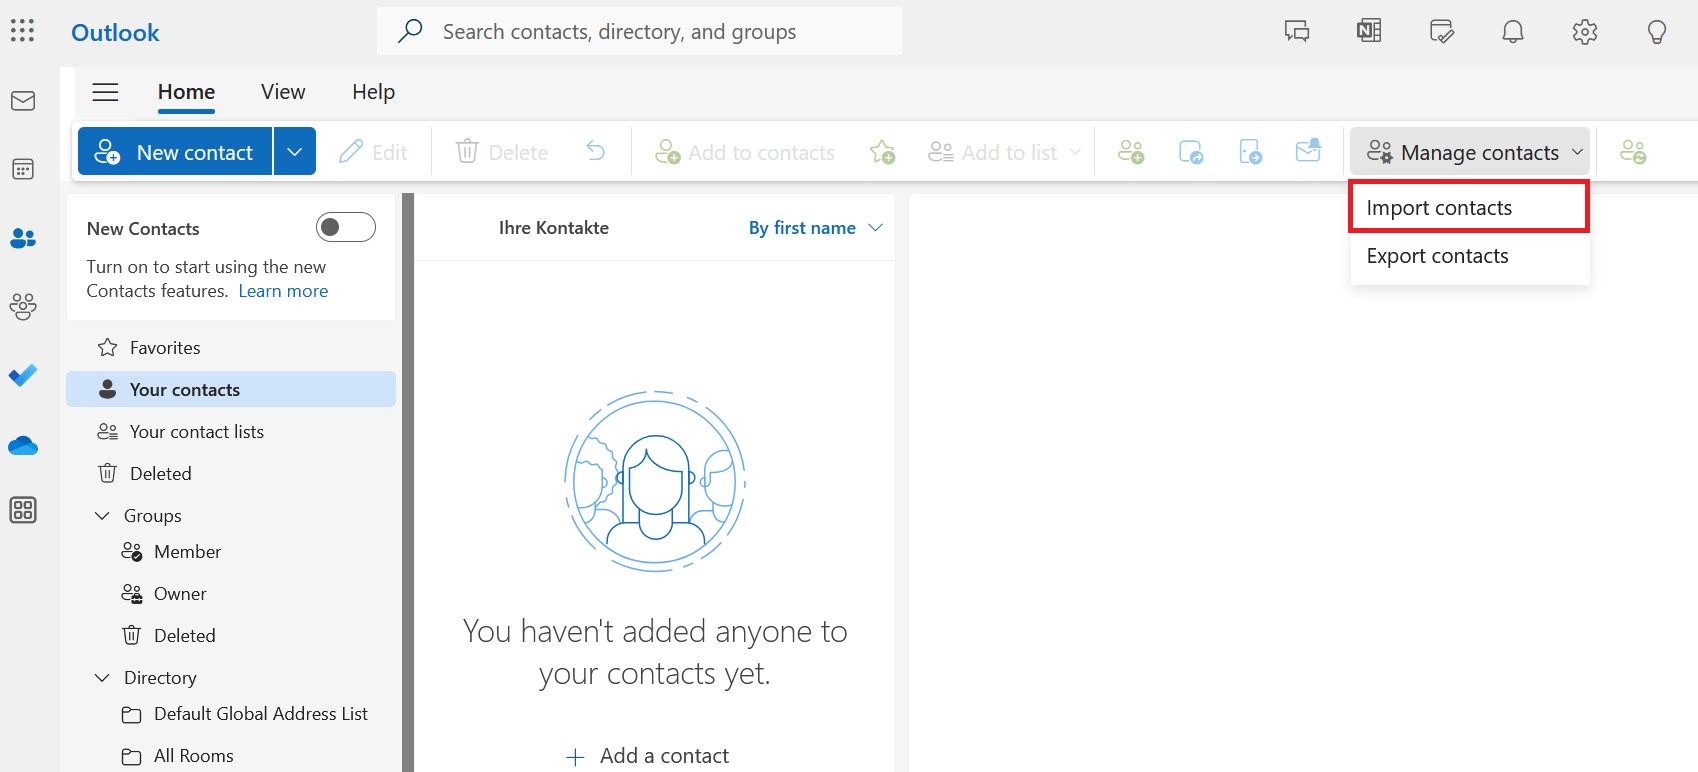The image size is (1698, 772).
Task: Click the Add a contact button
Action: [x=648, y=756]
